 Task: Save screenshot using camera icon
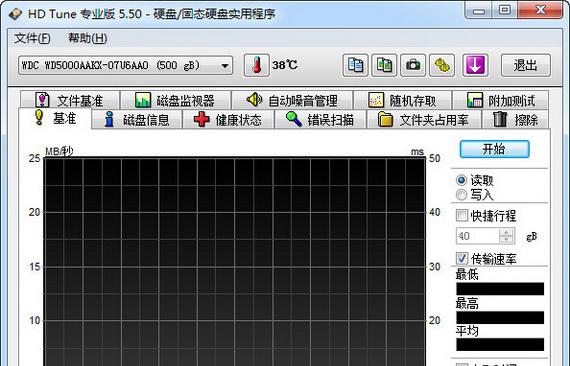coord(413,65)
